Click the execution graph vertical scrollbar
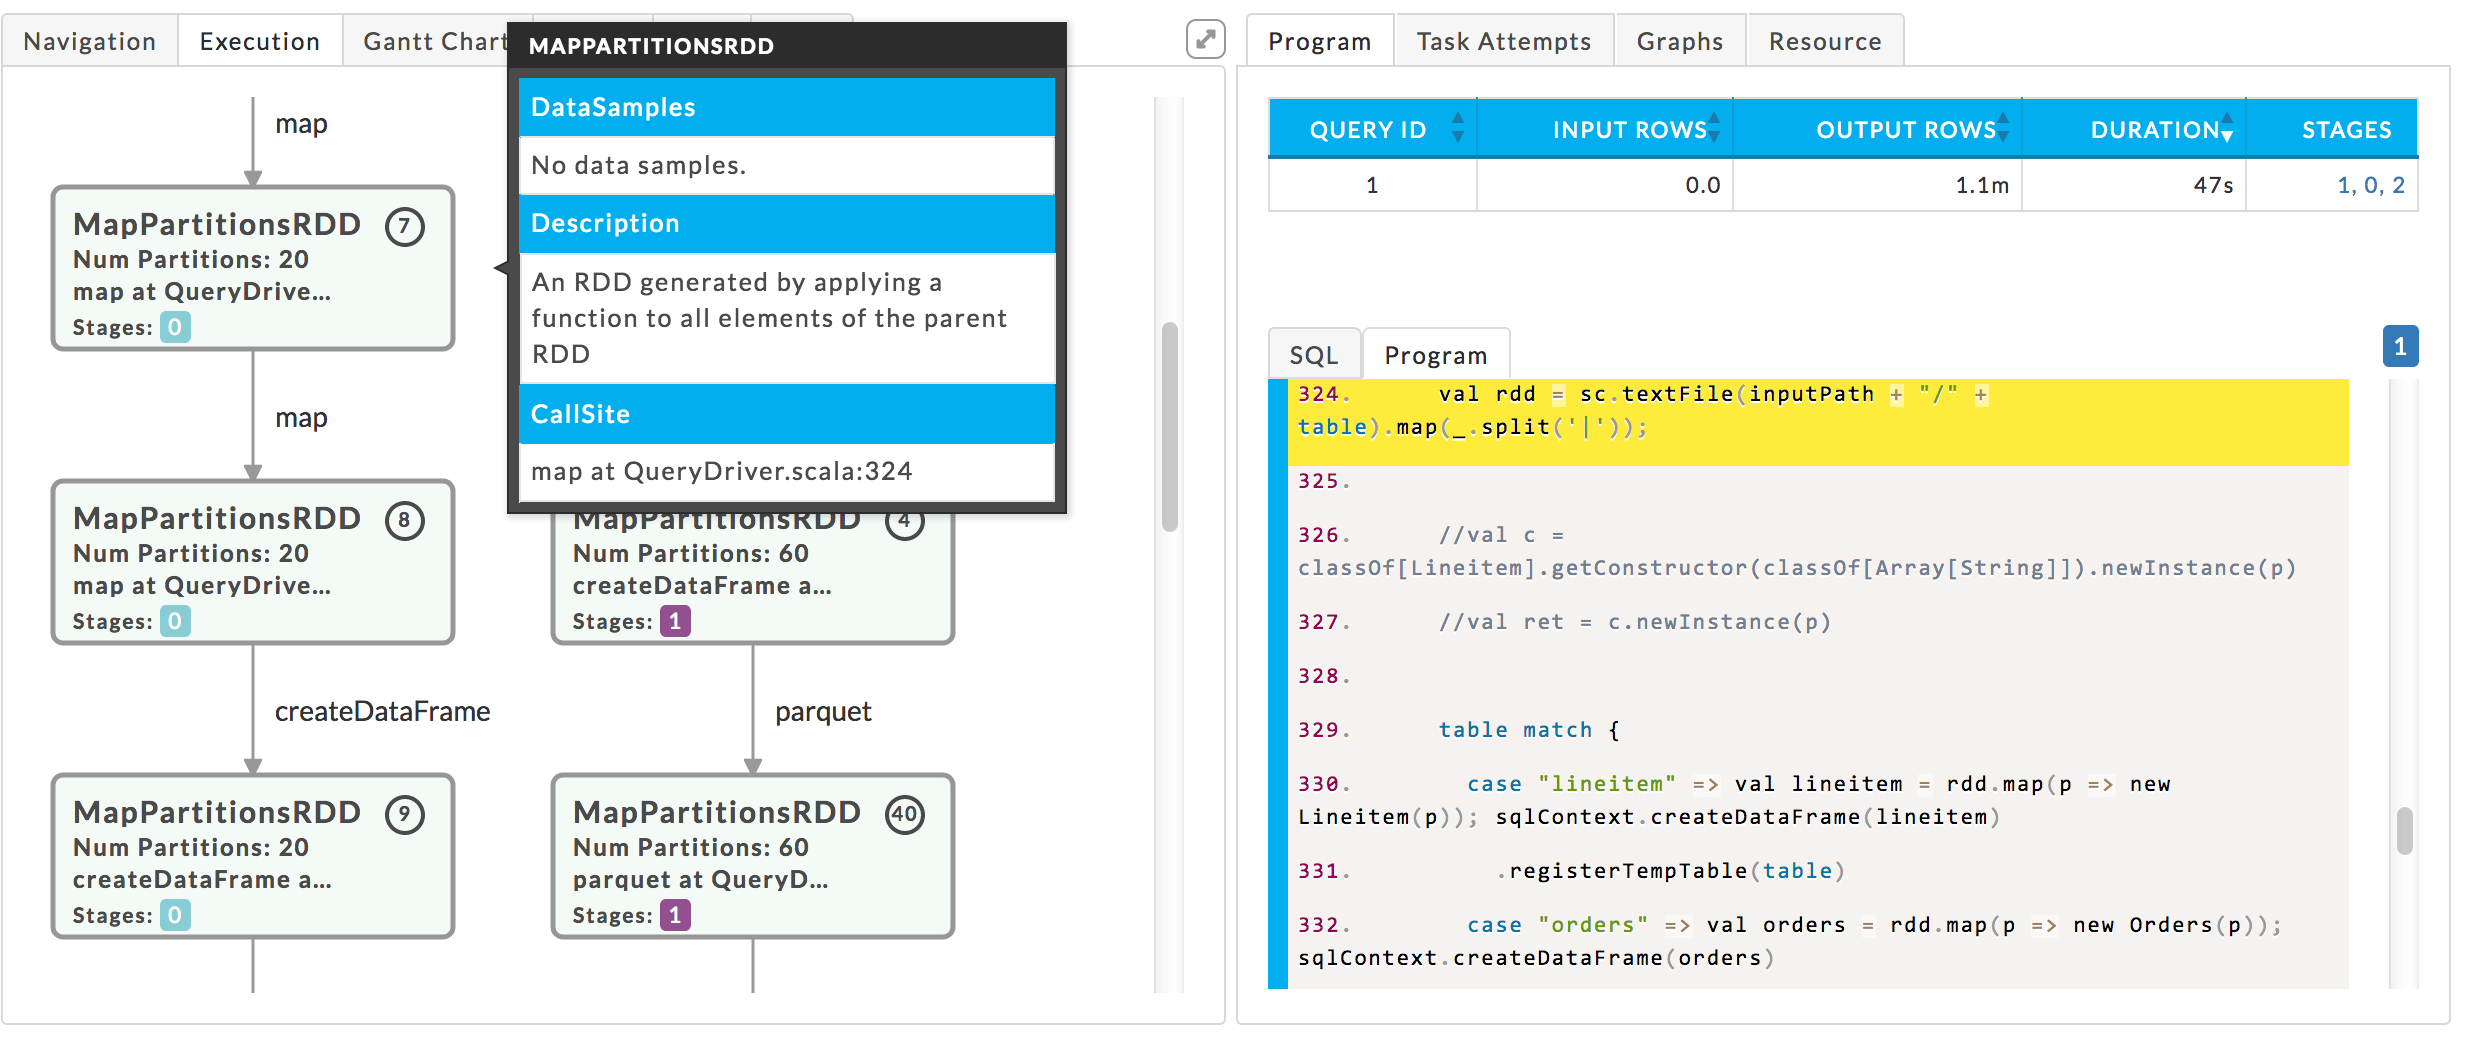The image size is (2465, 1038). point(1169,426)
